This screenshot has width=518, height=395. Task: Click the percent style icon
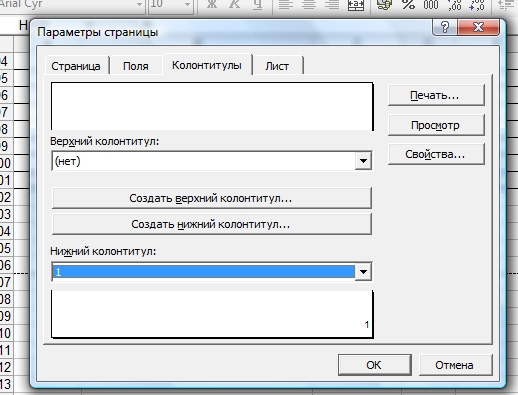click(x=408, y=5)
